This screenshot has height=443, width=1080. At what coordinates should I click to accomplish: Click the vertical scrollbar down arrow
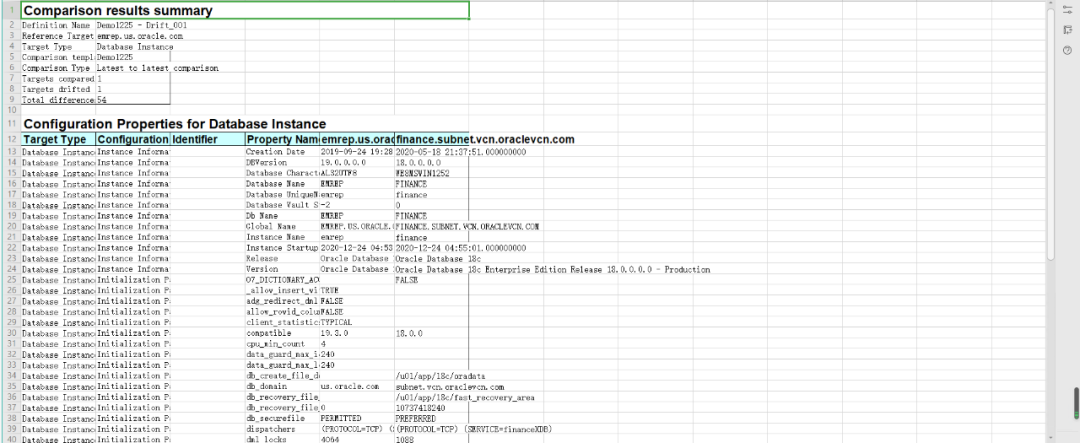(1049, 437)
